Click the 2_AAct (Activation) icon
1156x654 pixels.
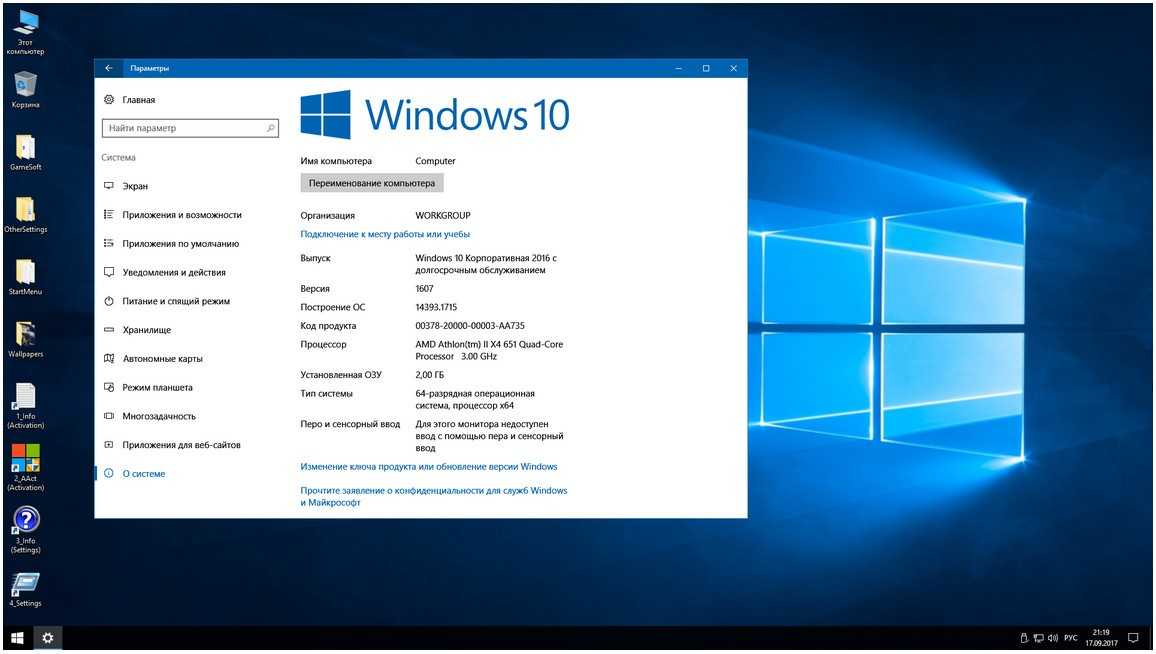click(25, 467)
